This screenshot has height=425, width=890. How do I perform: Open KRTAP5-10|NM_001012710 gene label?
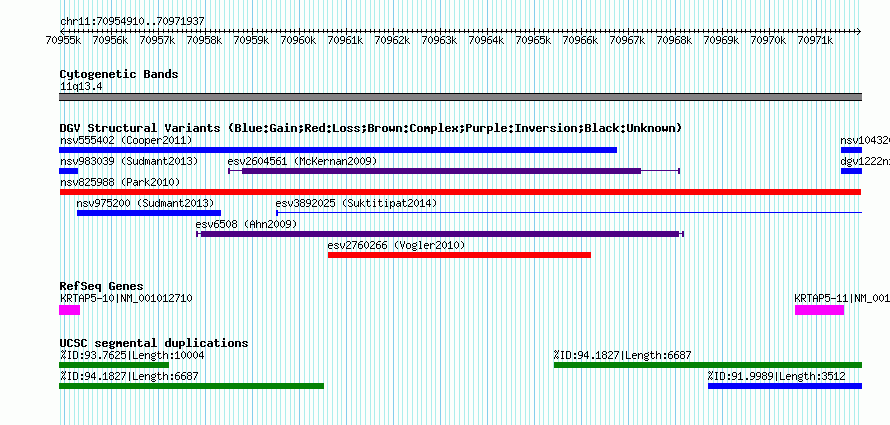click(x=126, y=298)
